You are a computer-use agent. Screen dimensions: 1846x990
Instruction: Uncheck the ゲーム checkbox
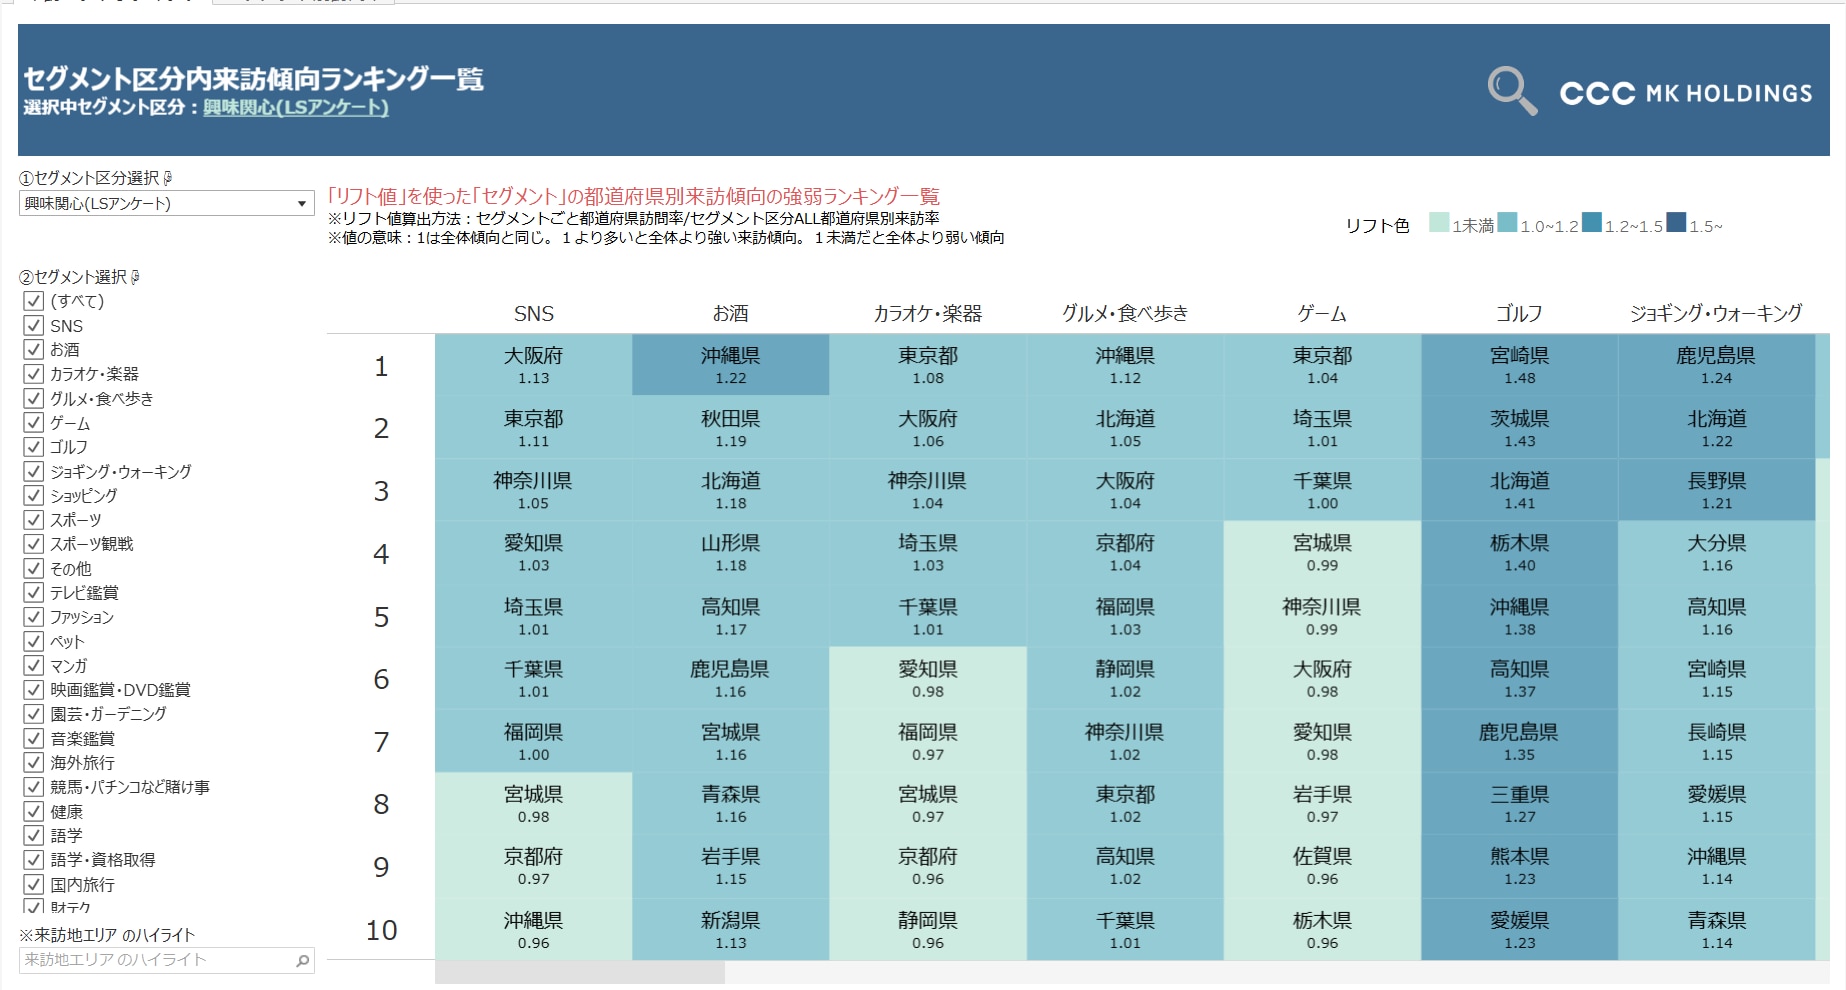[34, 422]
